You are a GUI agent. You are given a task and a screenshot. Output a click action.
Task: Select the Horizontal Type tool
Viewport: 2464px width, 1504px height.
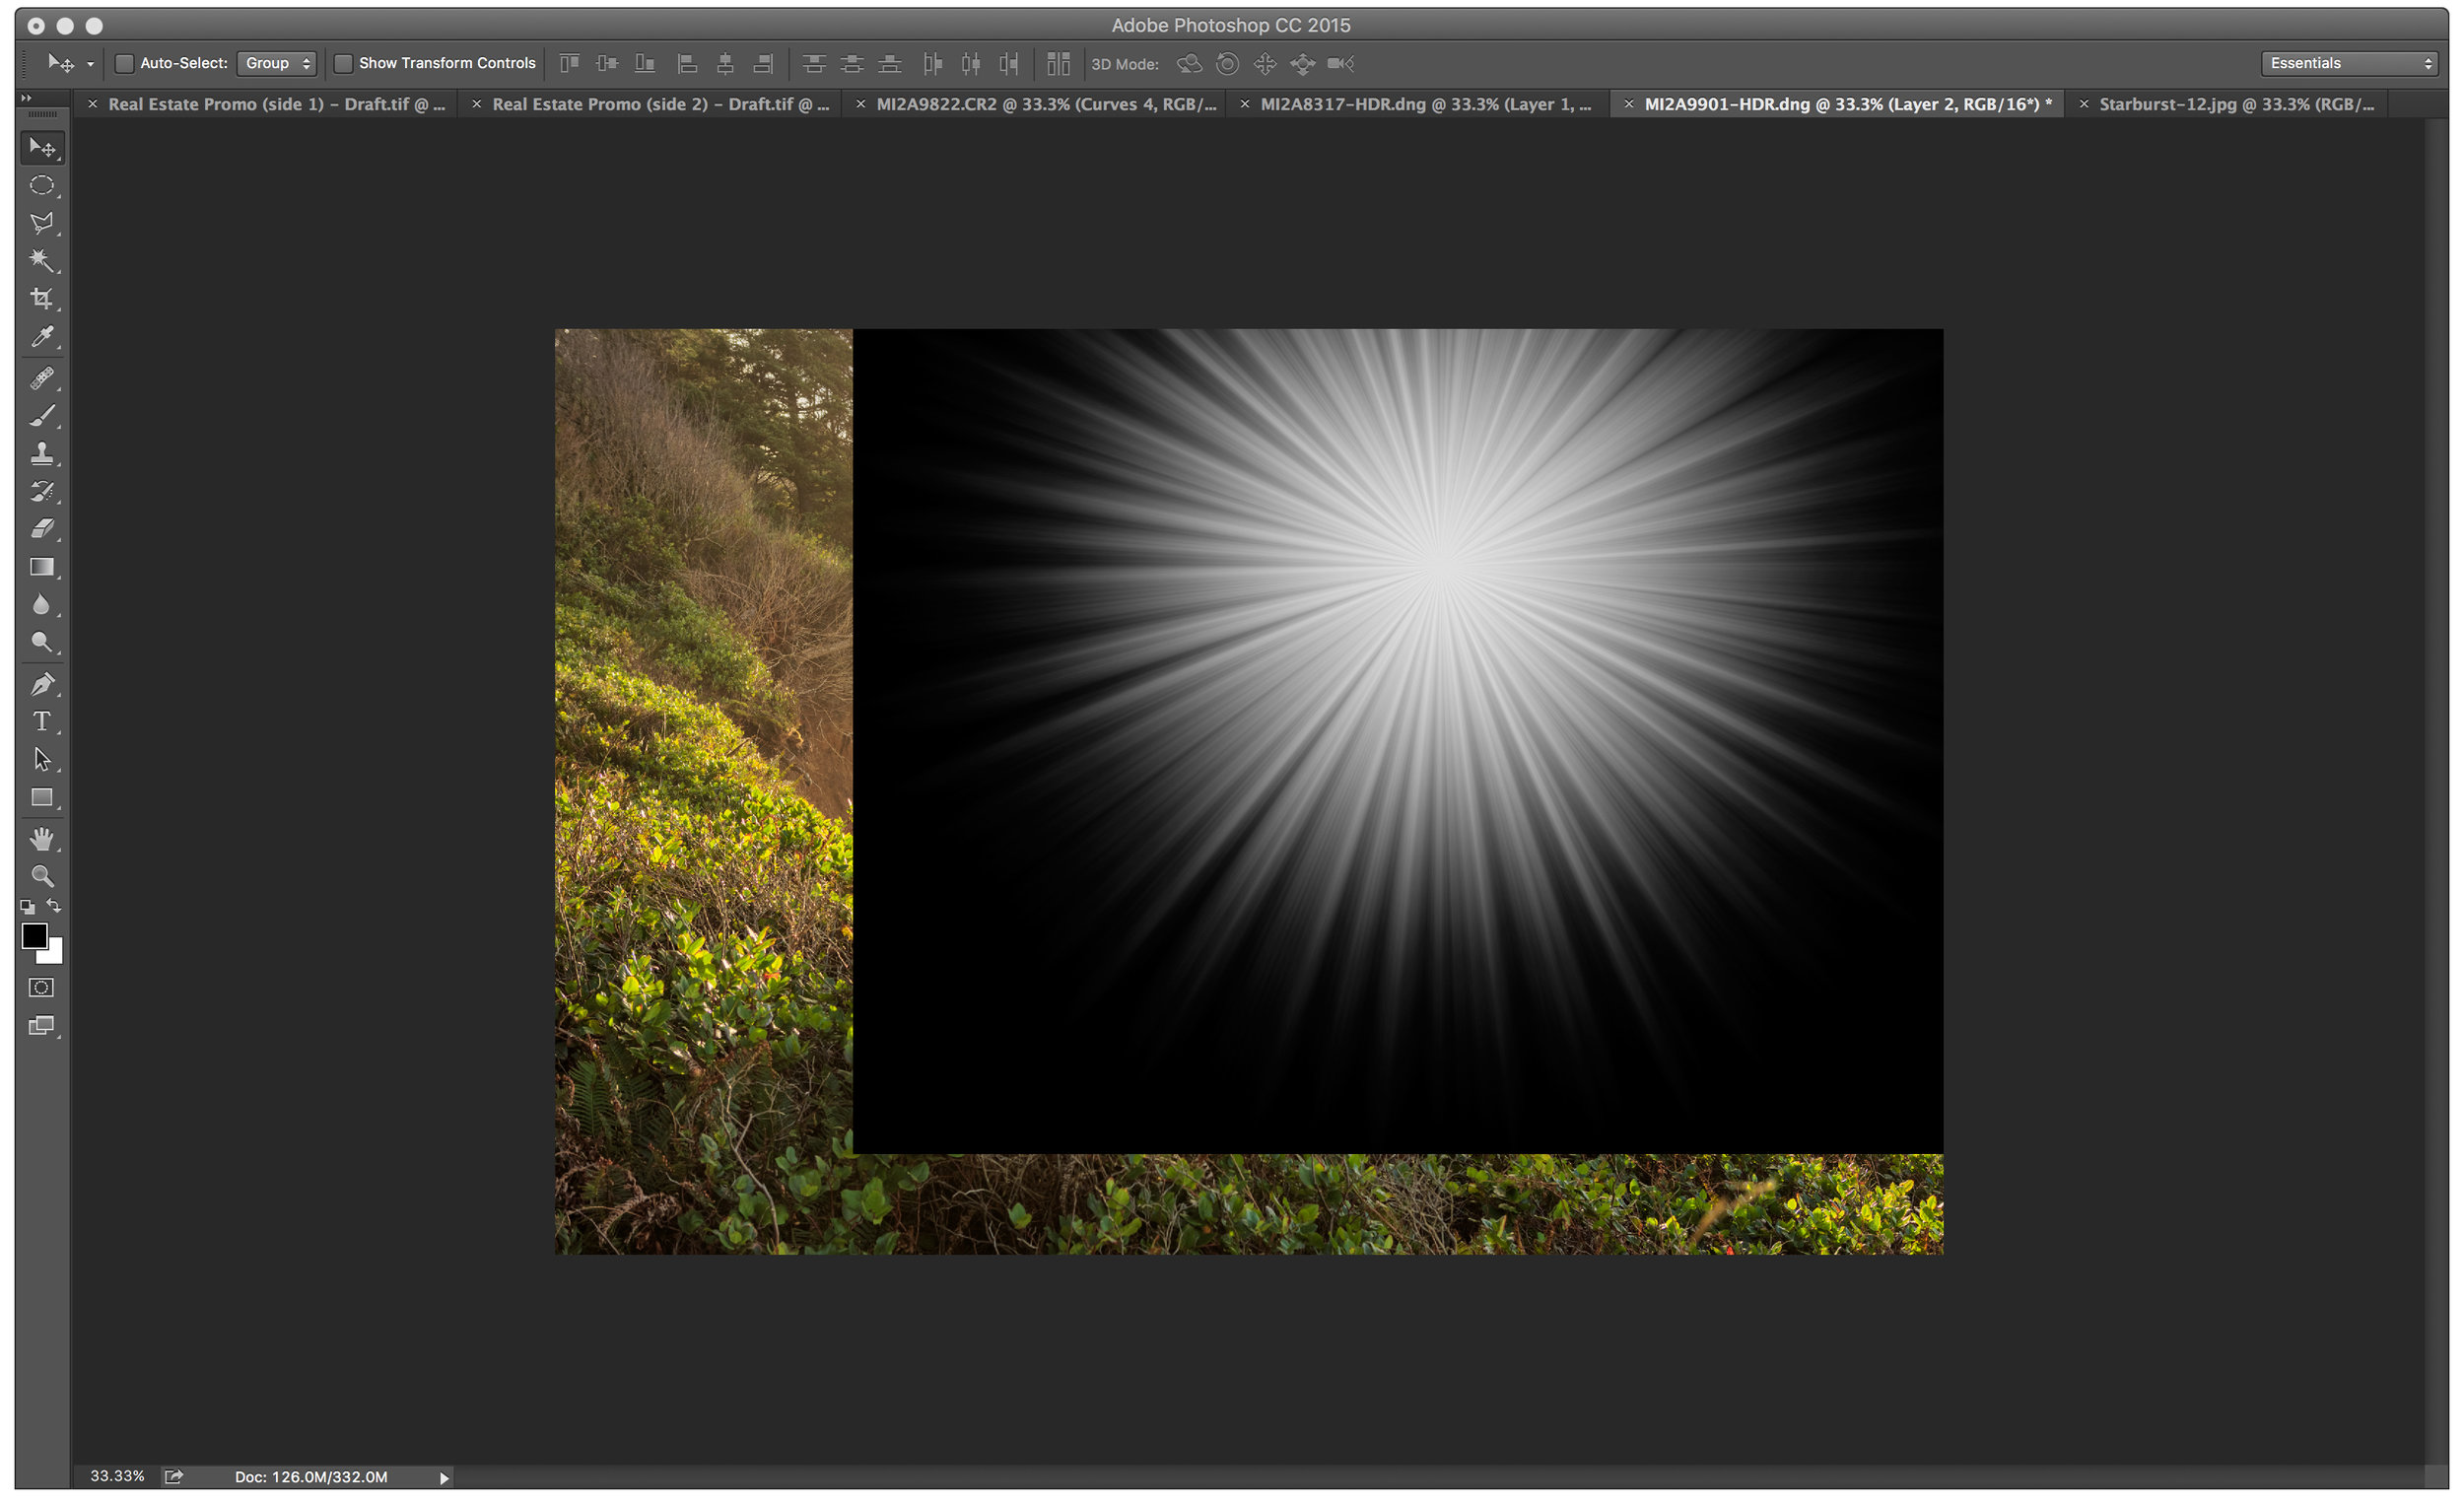42,722
